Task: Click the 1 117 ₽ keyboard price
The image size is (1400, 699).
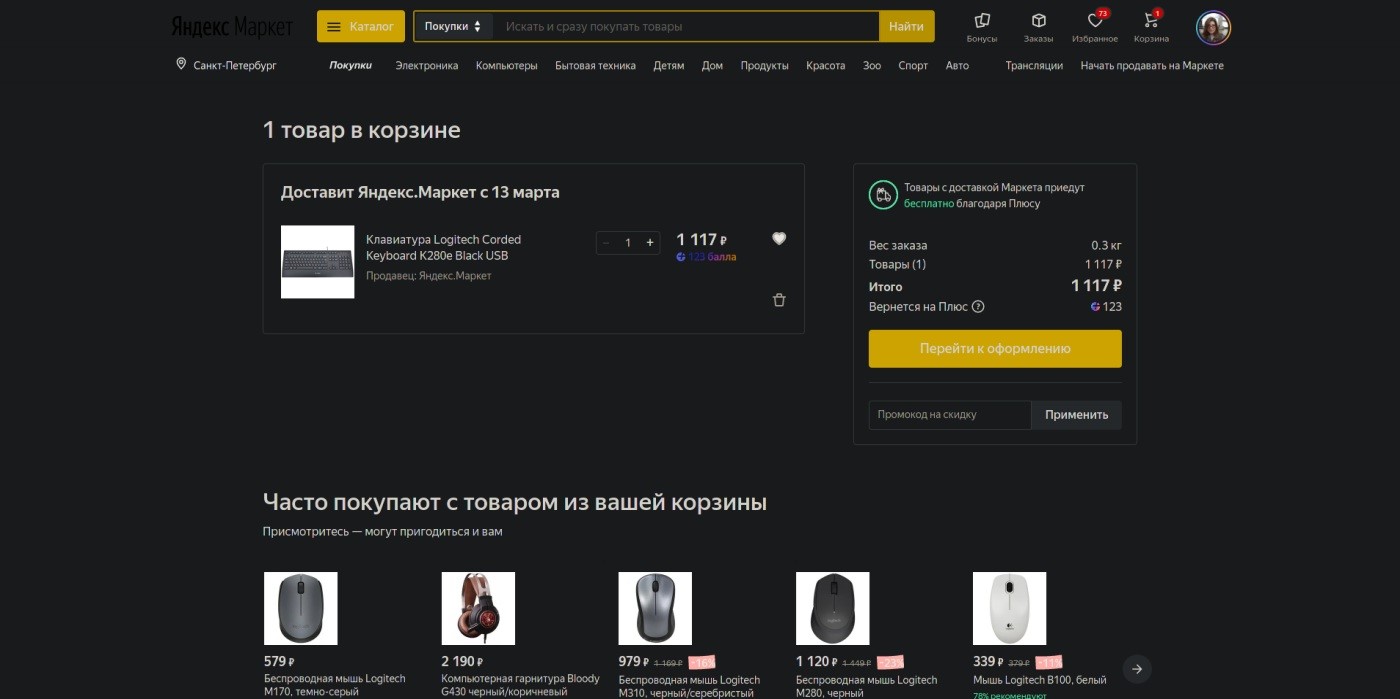Action: 702,239
